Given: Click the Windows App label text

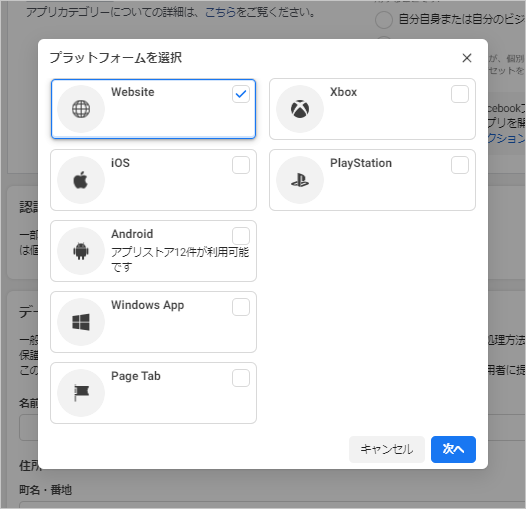Looking at the screenshot, I should [x=148, y=305].
